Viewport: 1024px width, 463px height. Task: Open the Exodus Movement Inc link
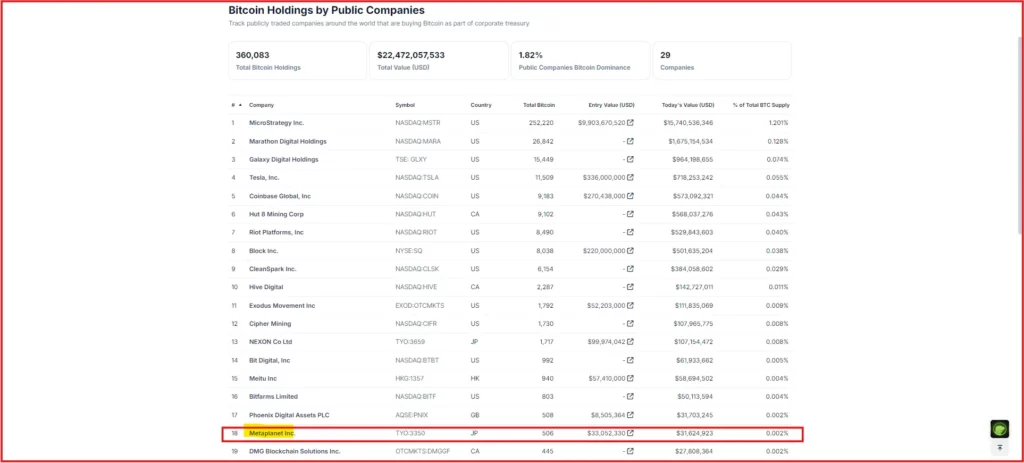click(282, 305)
